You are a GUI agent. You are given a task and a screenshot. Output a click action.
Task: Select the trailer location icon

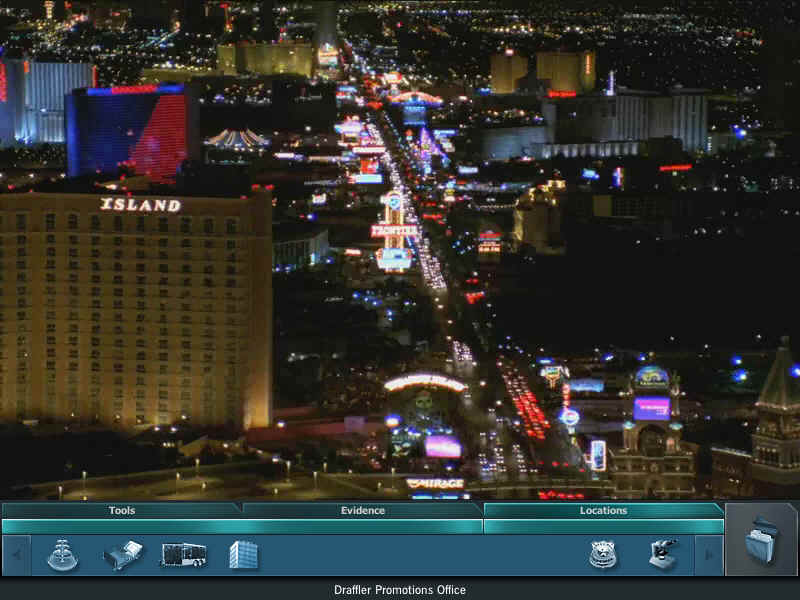coord(184,555)
